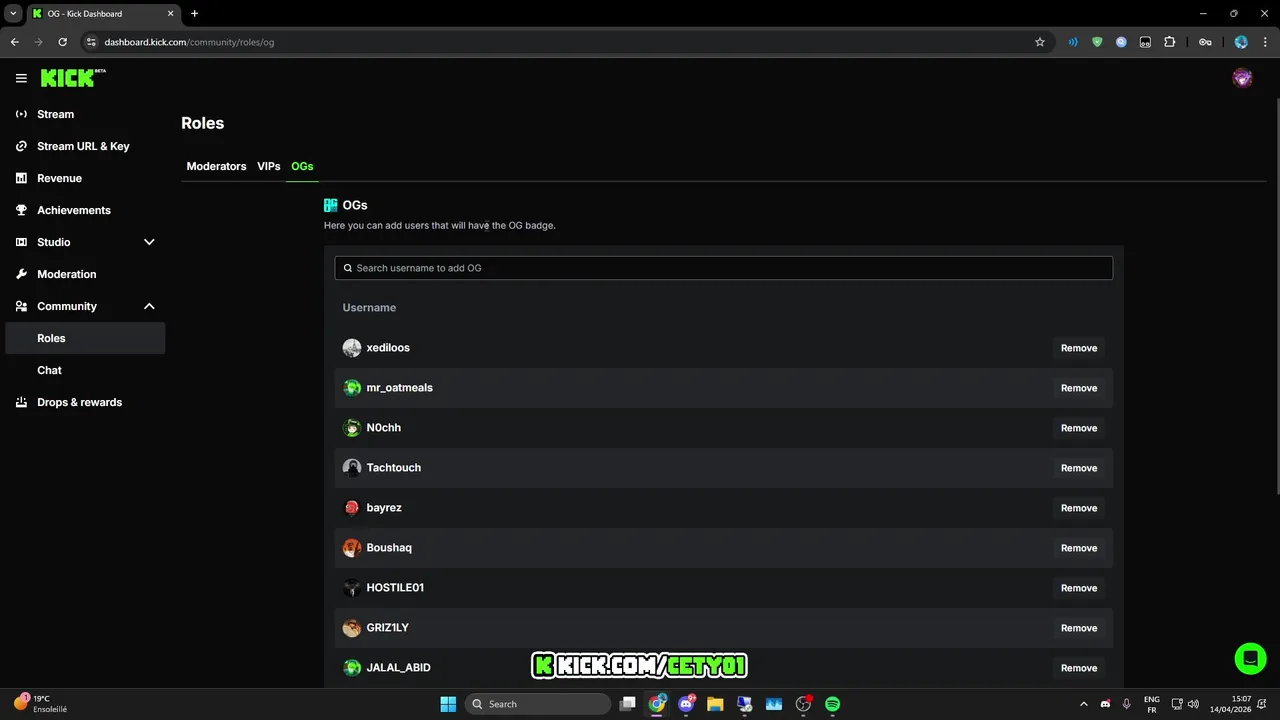Click the Username column header
Viewport: 1280px width, 720px height.
[x=369, y=308]
